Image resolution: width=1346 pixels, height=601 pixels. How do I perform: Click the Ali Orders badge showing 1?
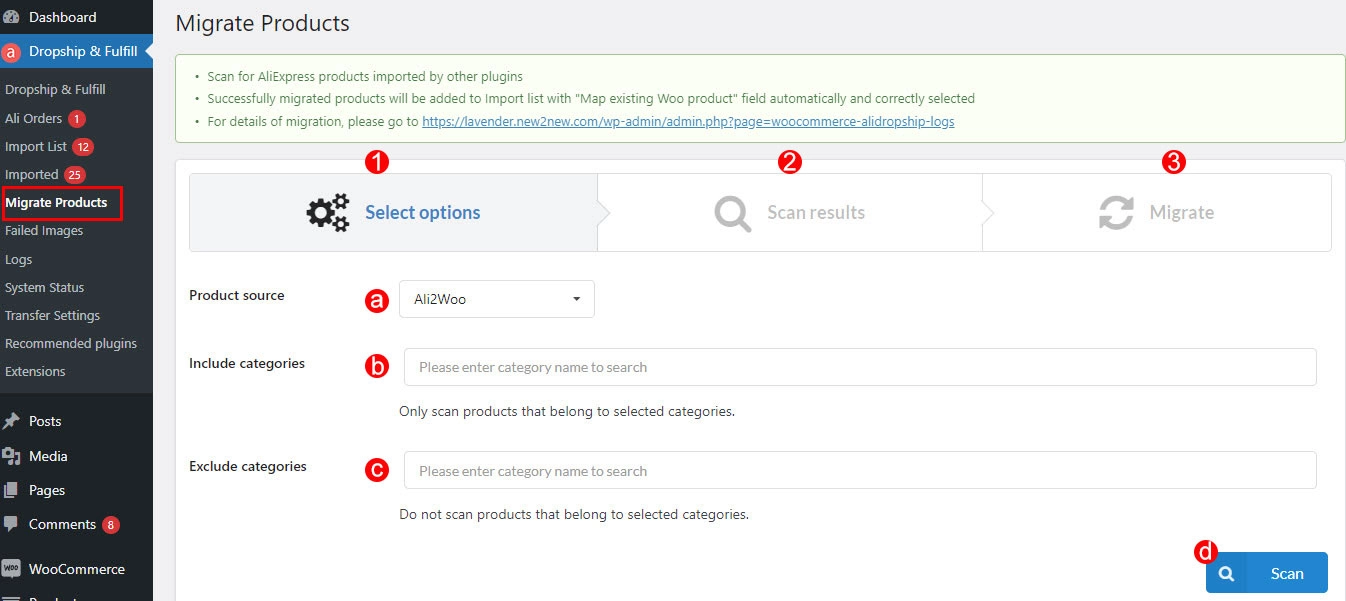point(77,119)
